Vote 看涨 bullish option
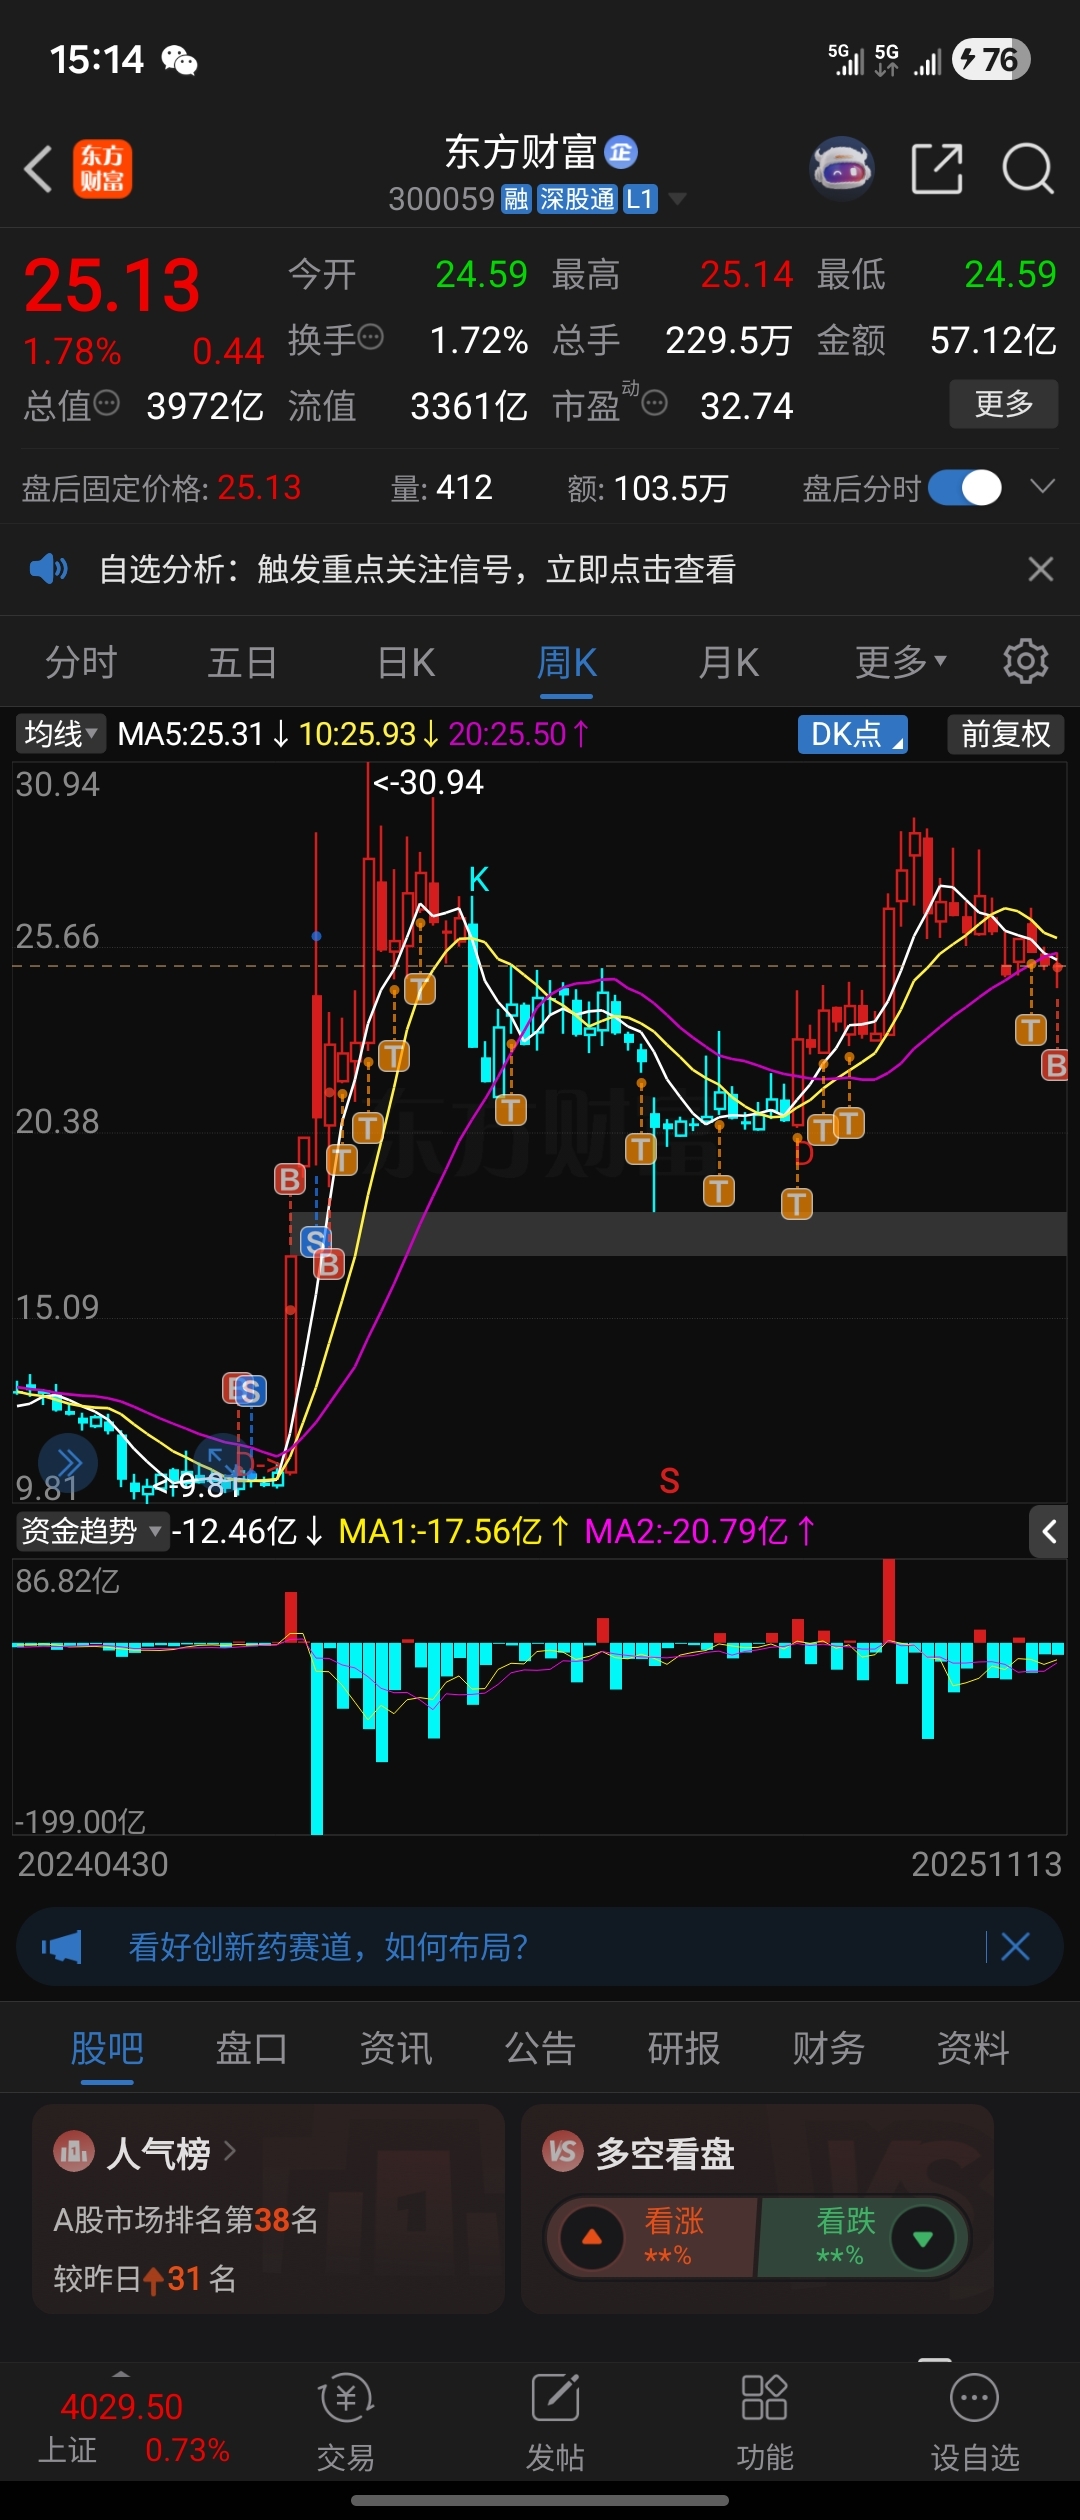 pos(650,2237)
